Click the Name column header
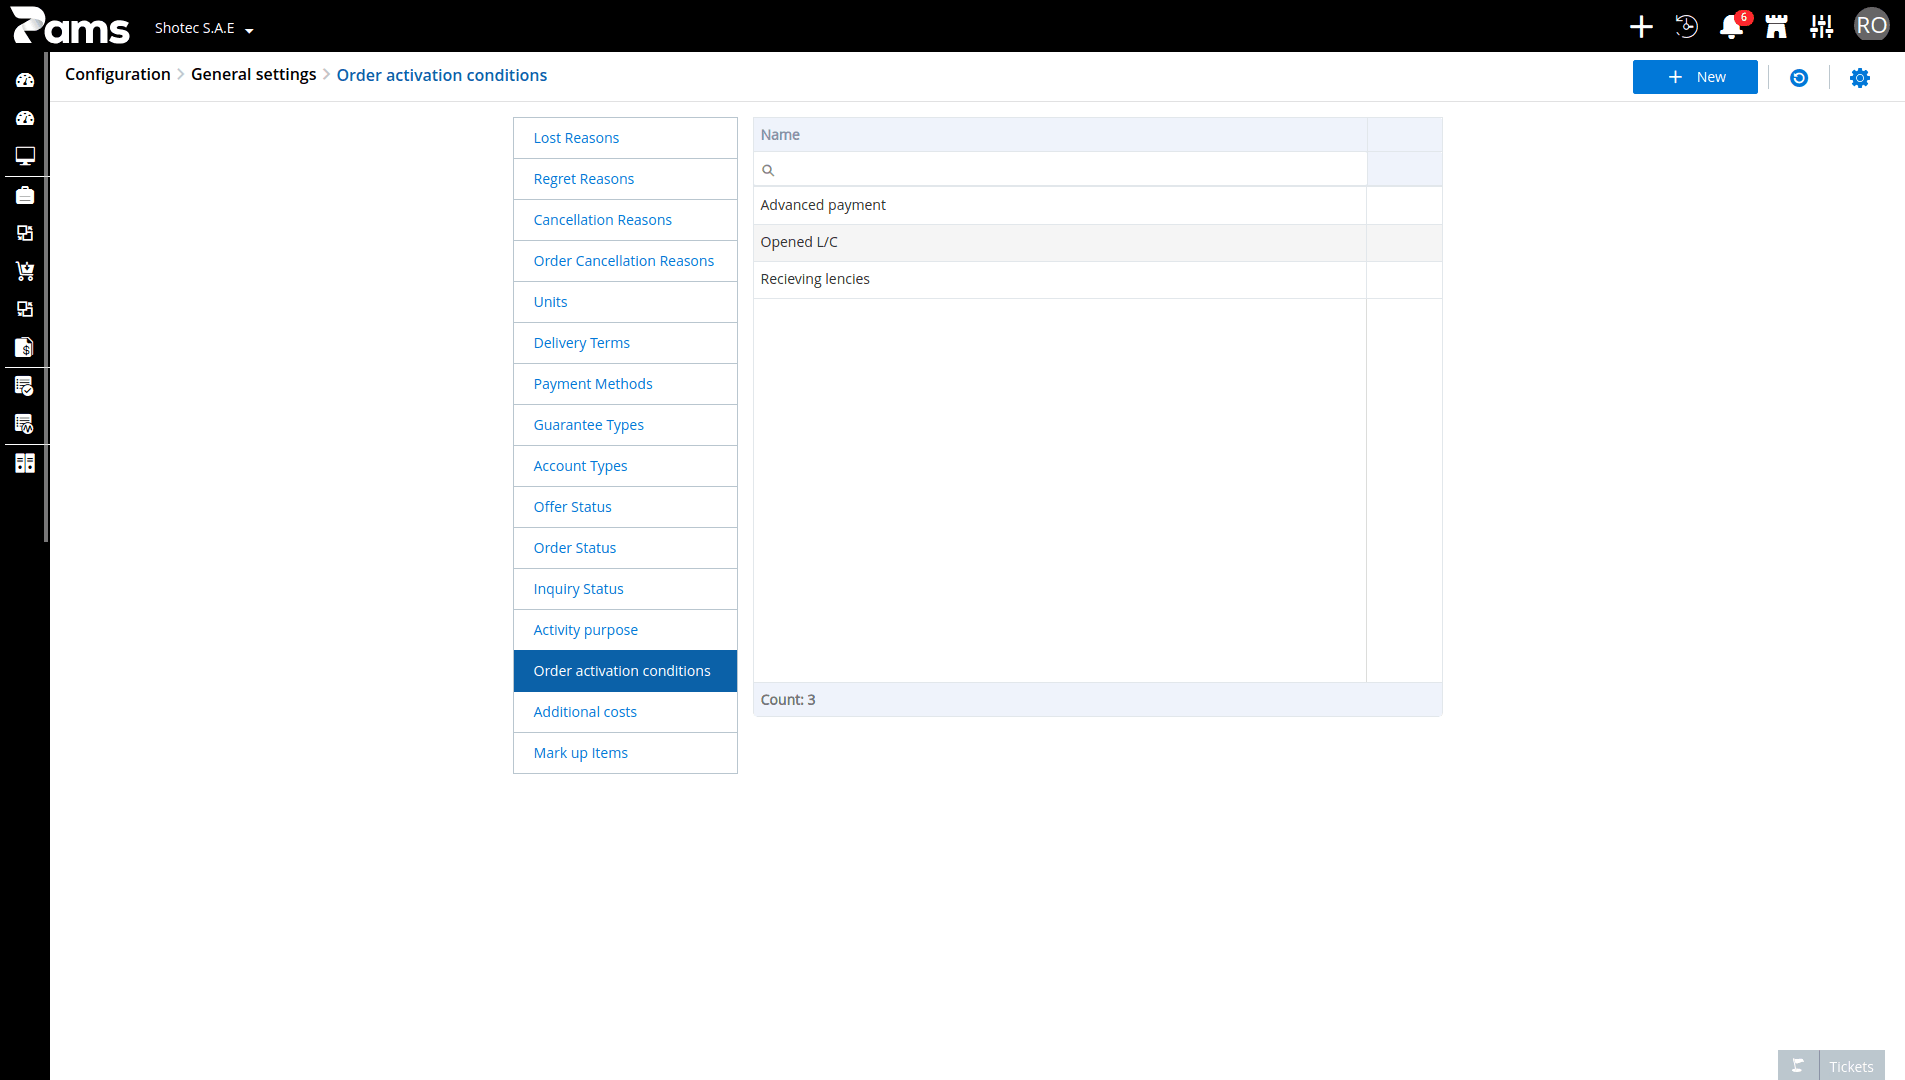This screenshot has height=1080, width=1905. coord(1060,135)
